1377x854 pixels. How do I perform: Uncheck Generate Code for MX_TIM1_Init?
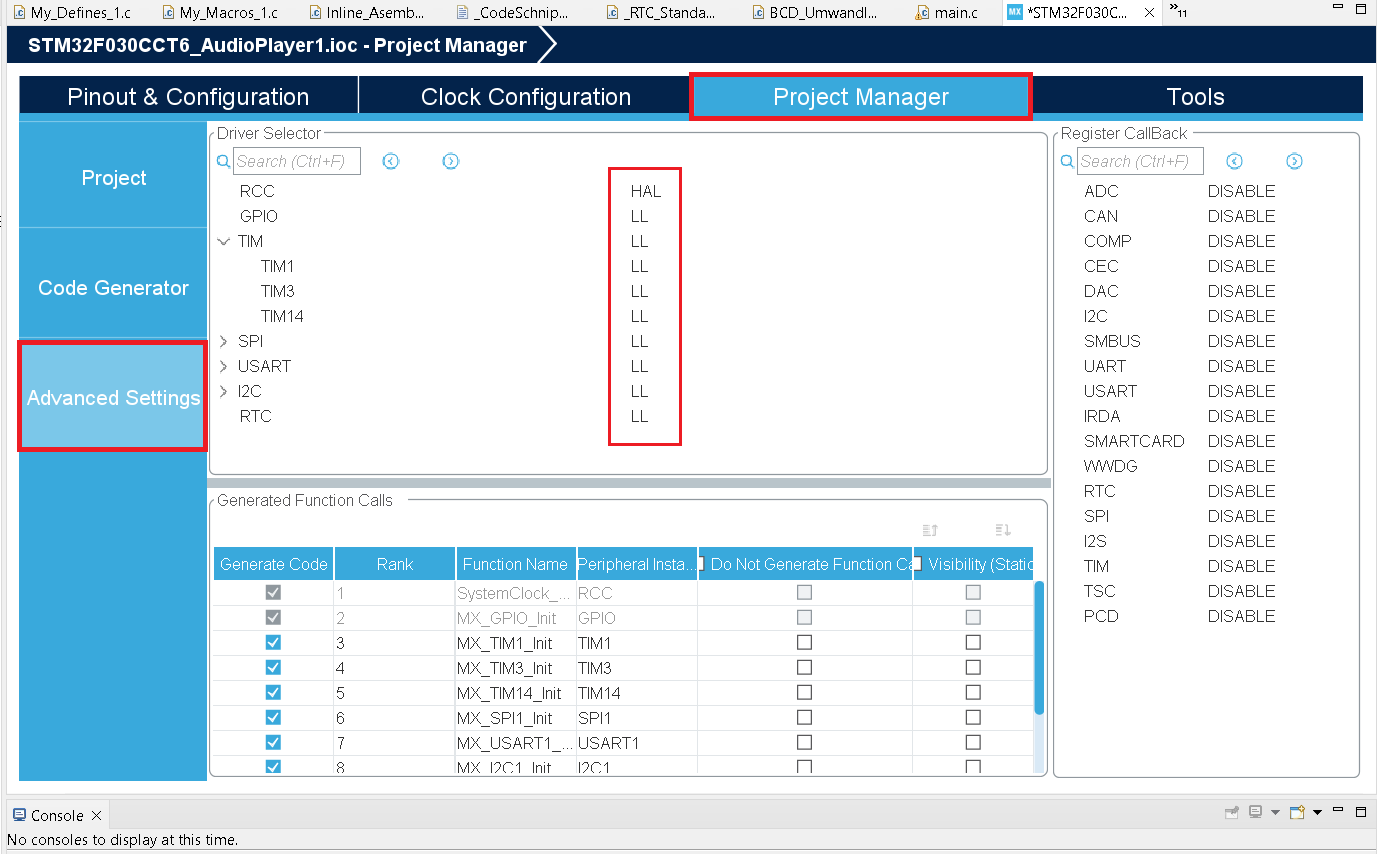[273, 642]
